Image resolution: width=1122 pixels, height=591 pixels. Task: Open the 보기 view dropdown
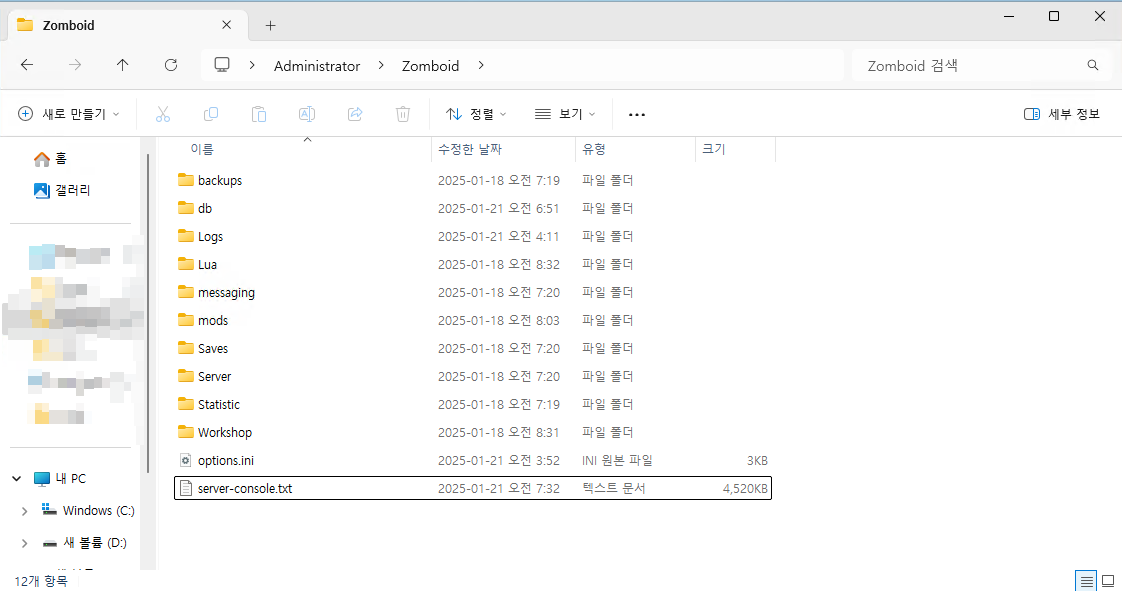(x=565, y=114)
